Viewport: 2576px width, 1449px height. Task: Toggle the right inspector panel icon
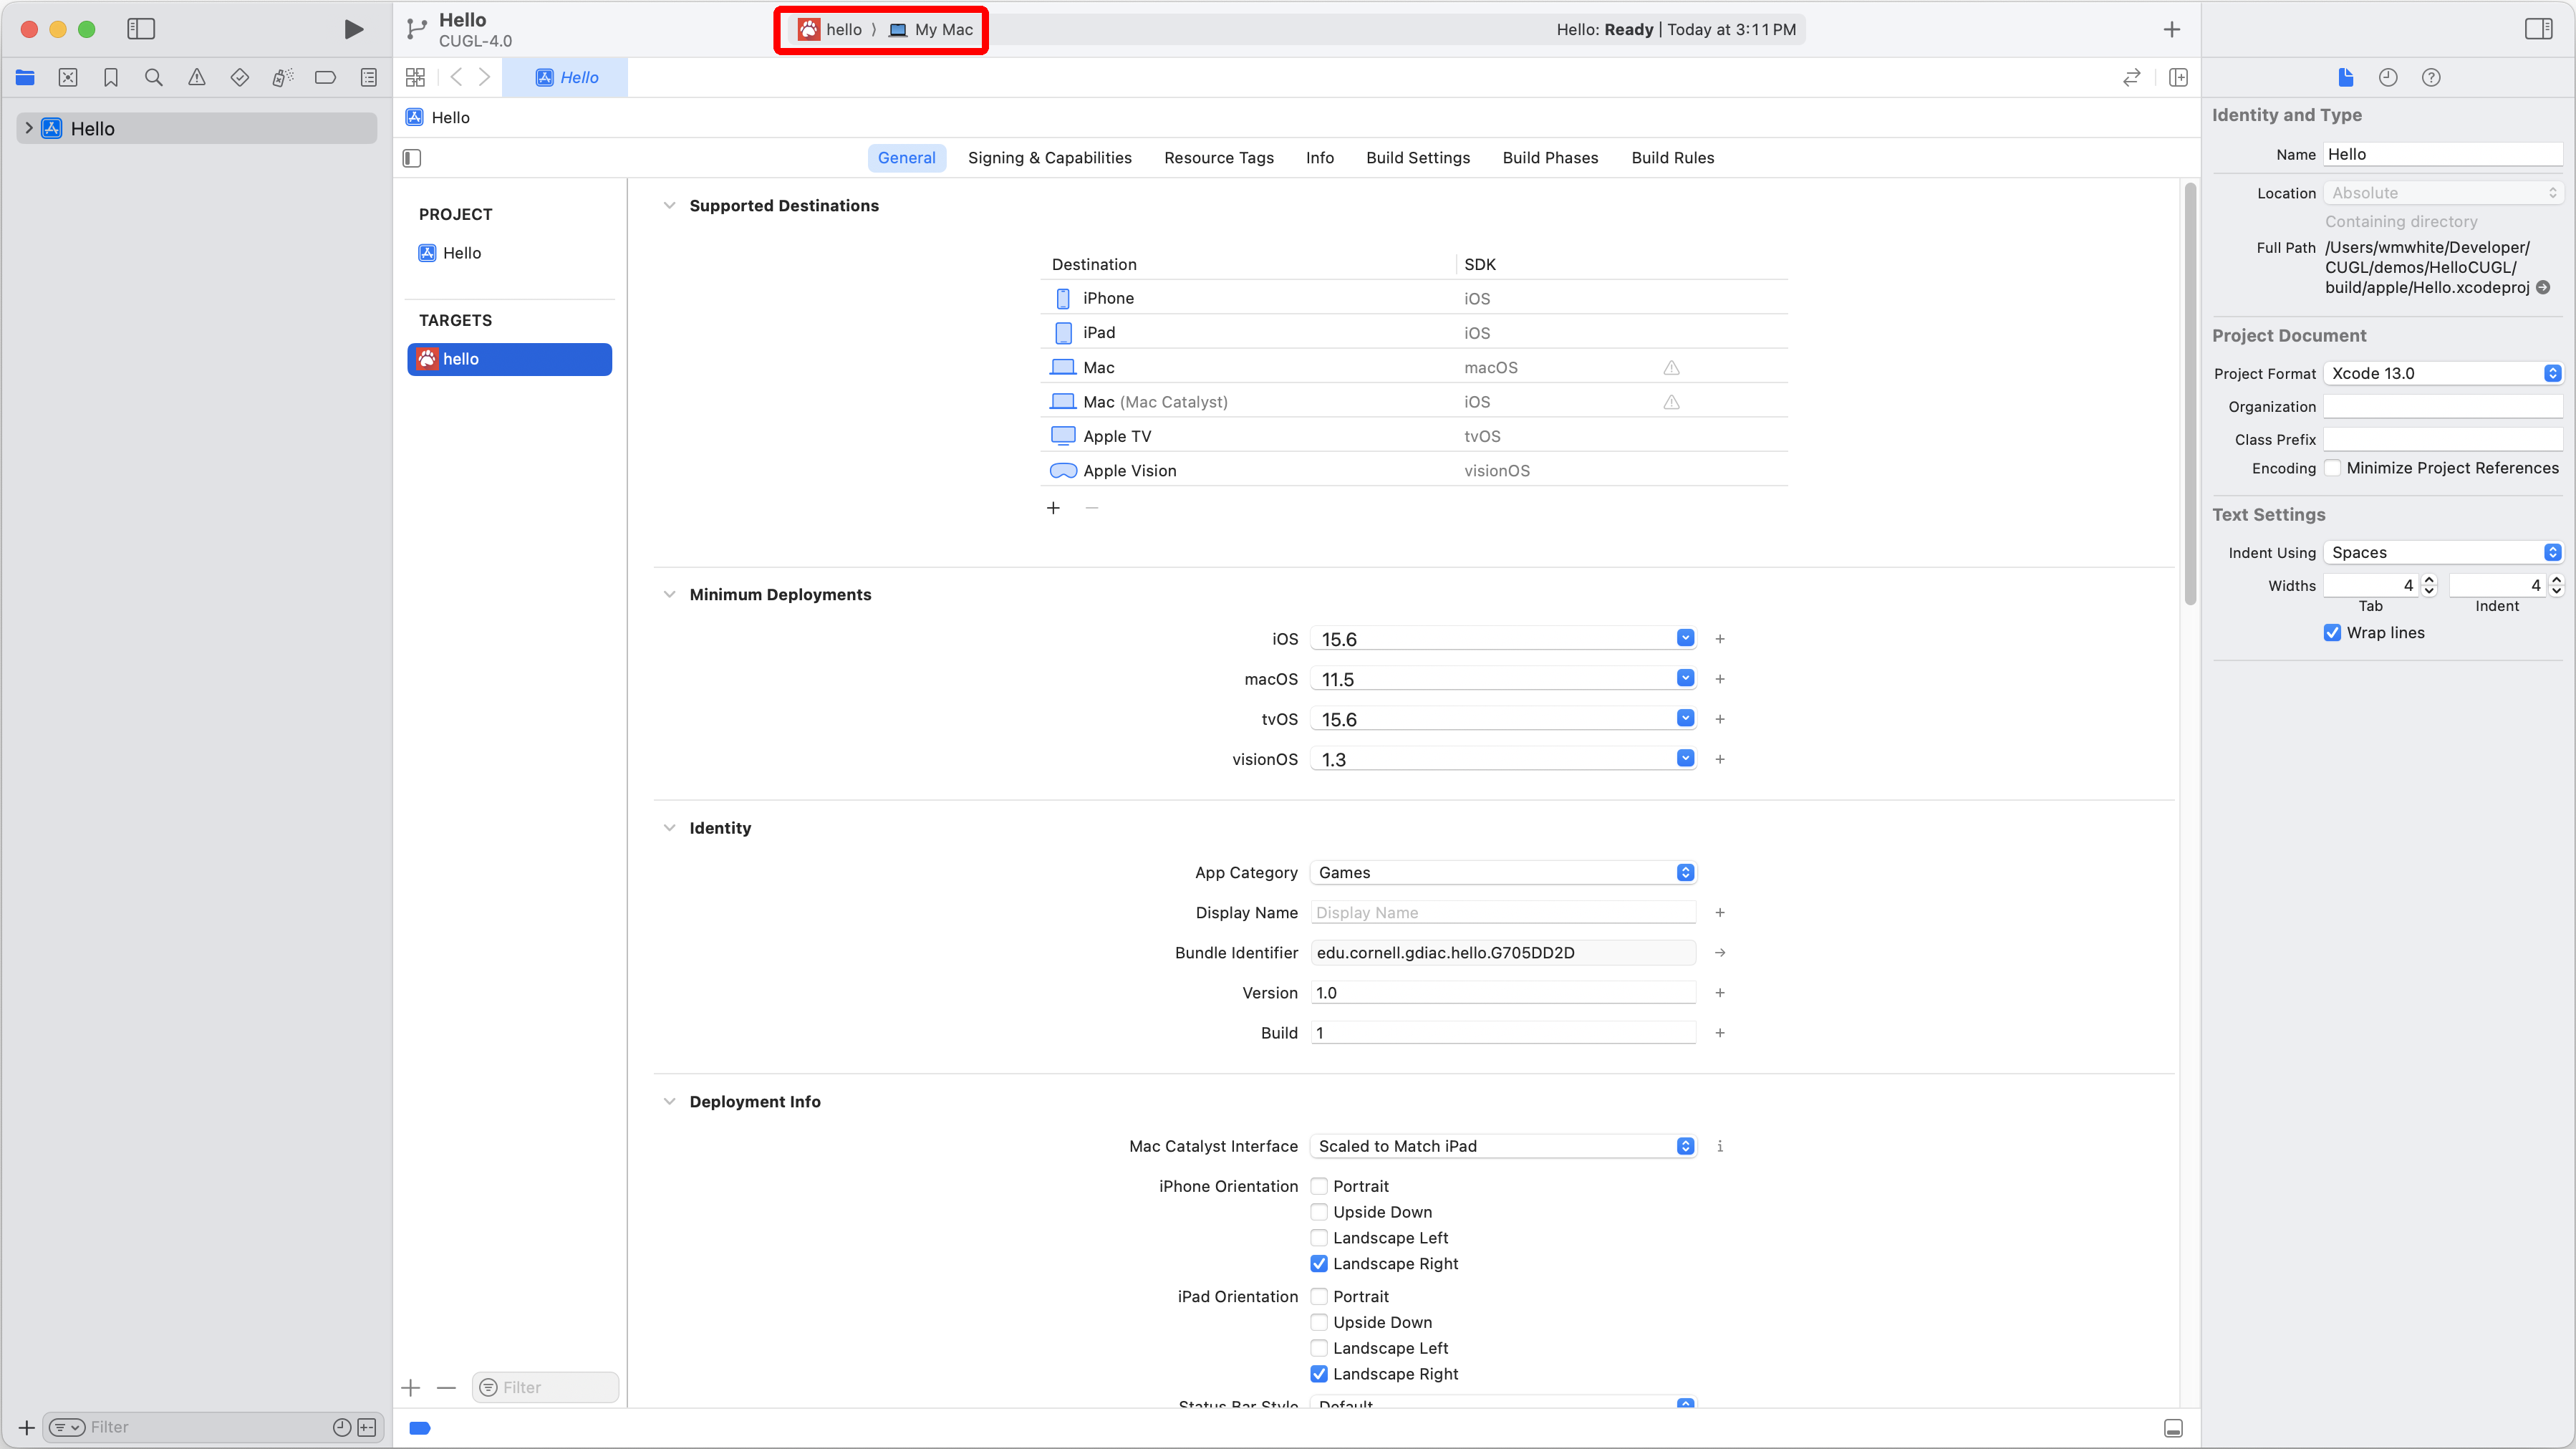2538,29
